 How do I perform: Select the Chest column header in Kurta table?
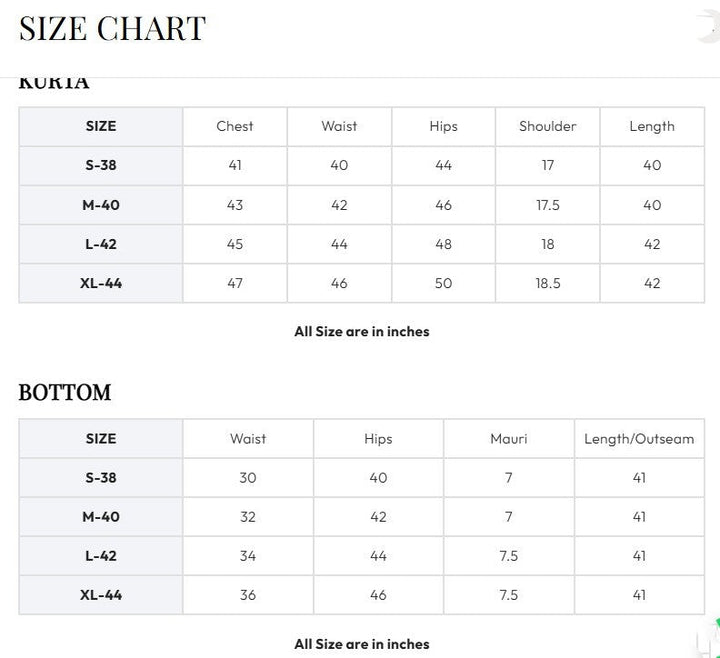tap(235, 126)
